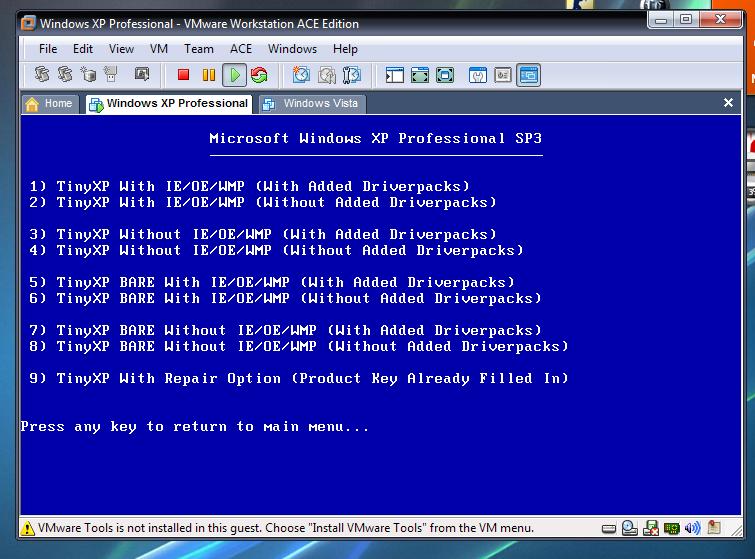This screenshot has width=755, height=559.
Task: Open the View menu
Action: click(x=121, y=49)
